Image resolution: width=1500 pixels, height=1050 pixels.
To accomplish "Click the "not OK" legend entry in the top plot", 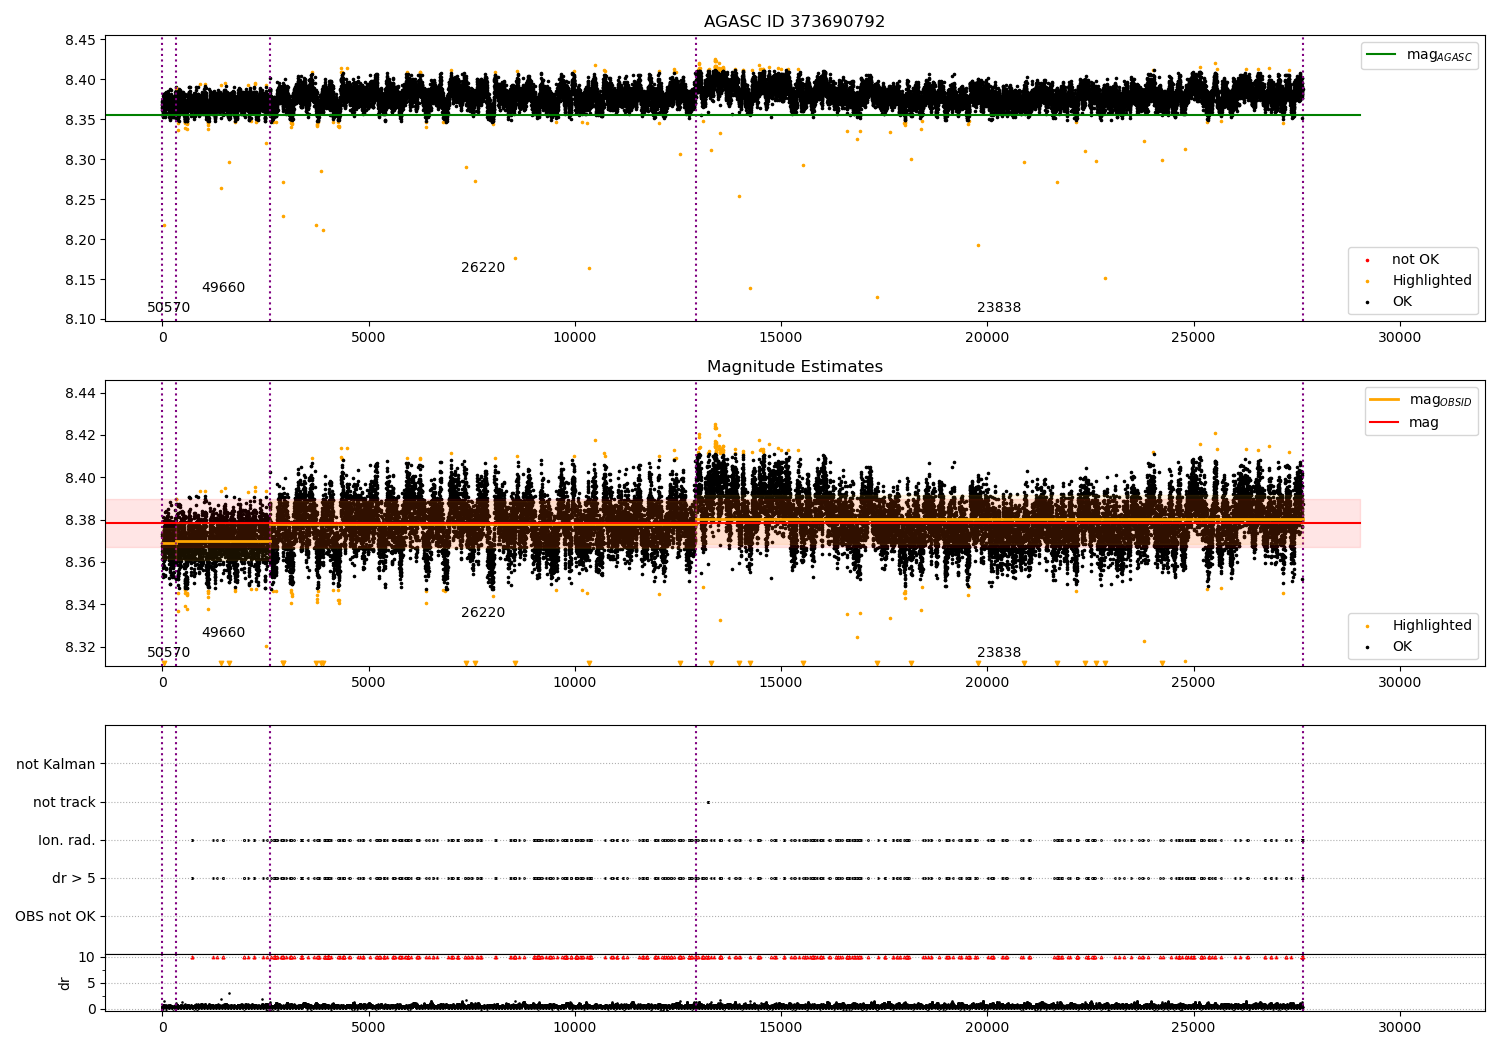I will 1415,260.
